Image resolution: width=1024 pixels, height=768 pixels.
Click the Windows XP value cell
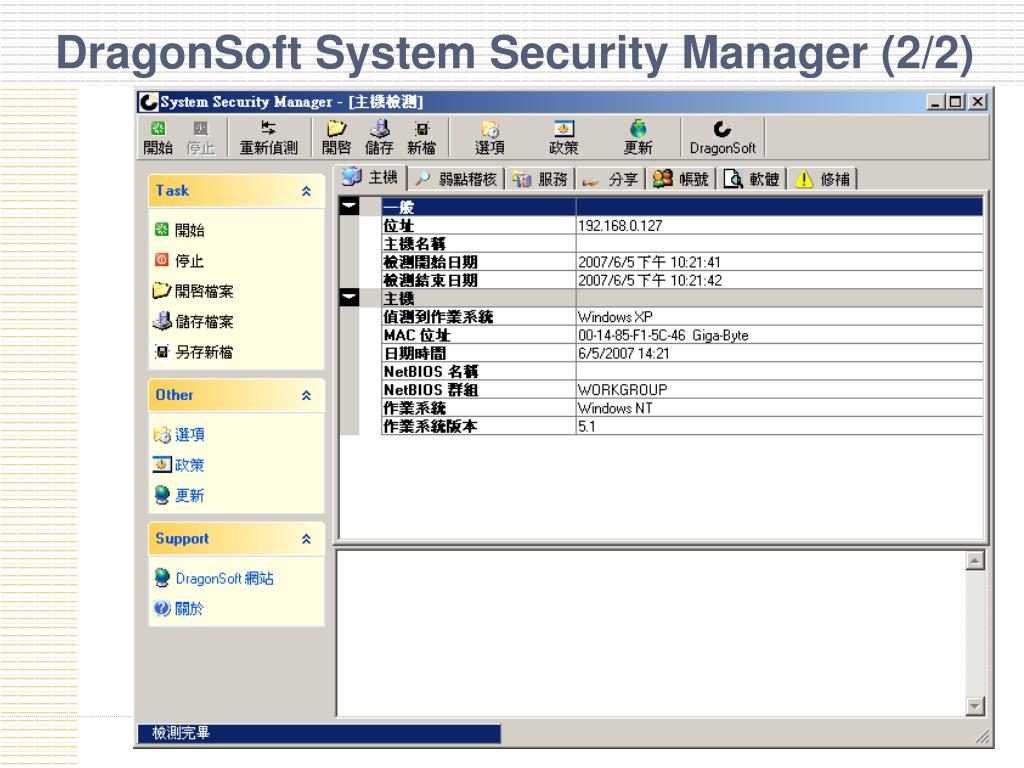779,317
